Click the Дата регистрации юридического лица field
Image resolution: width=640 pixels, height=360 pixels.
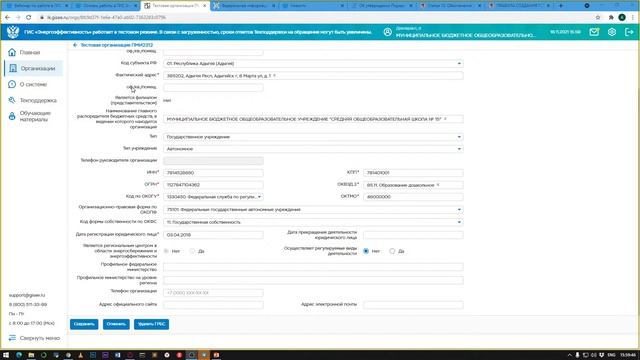(x=213, y=235)
